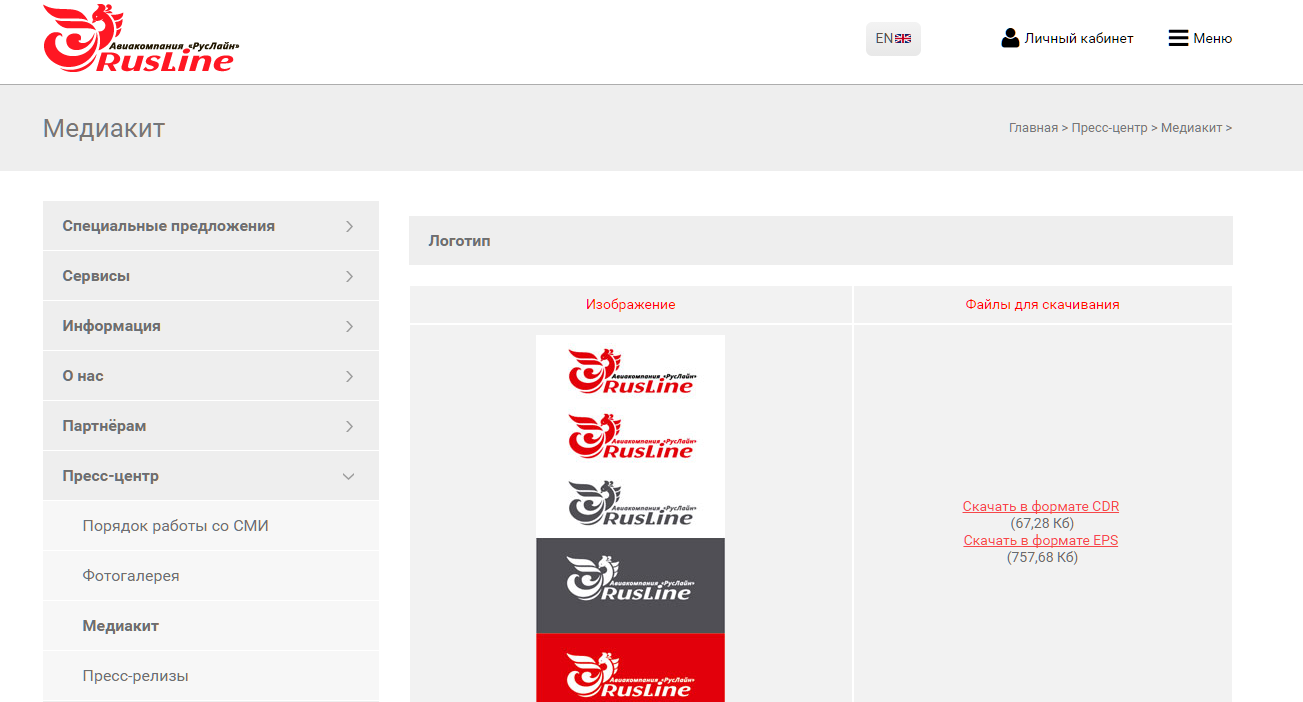Open Порядок работы со СМИ submenu item
This screenshot has width=1303, height=702.
coord(211,526)
